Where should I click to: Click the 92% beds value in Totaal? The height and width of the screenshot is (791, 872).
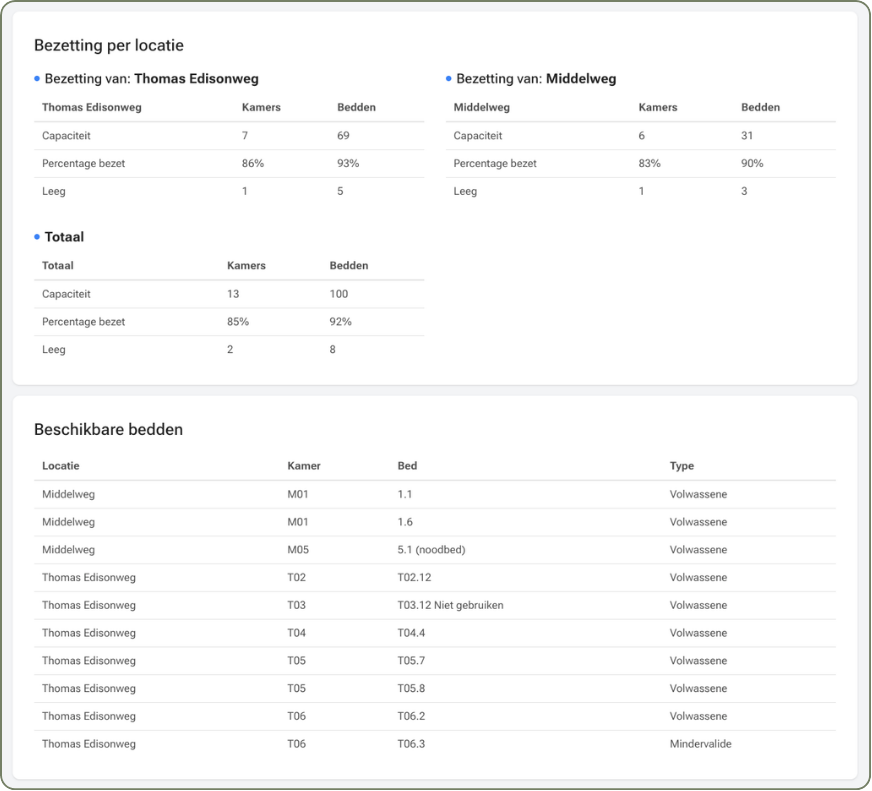tap(340, 322)
